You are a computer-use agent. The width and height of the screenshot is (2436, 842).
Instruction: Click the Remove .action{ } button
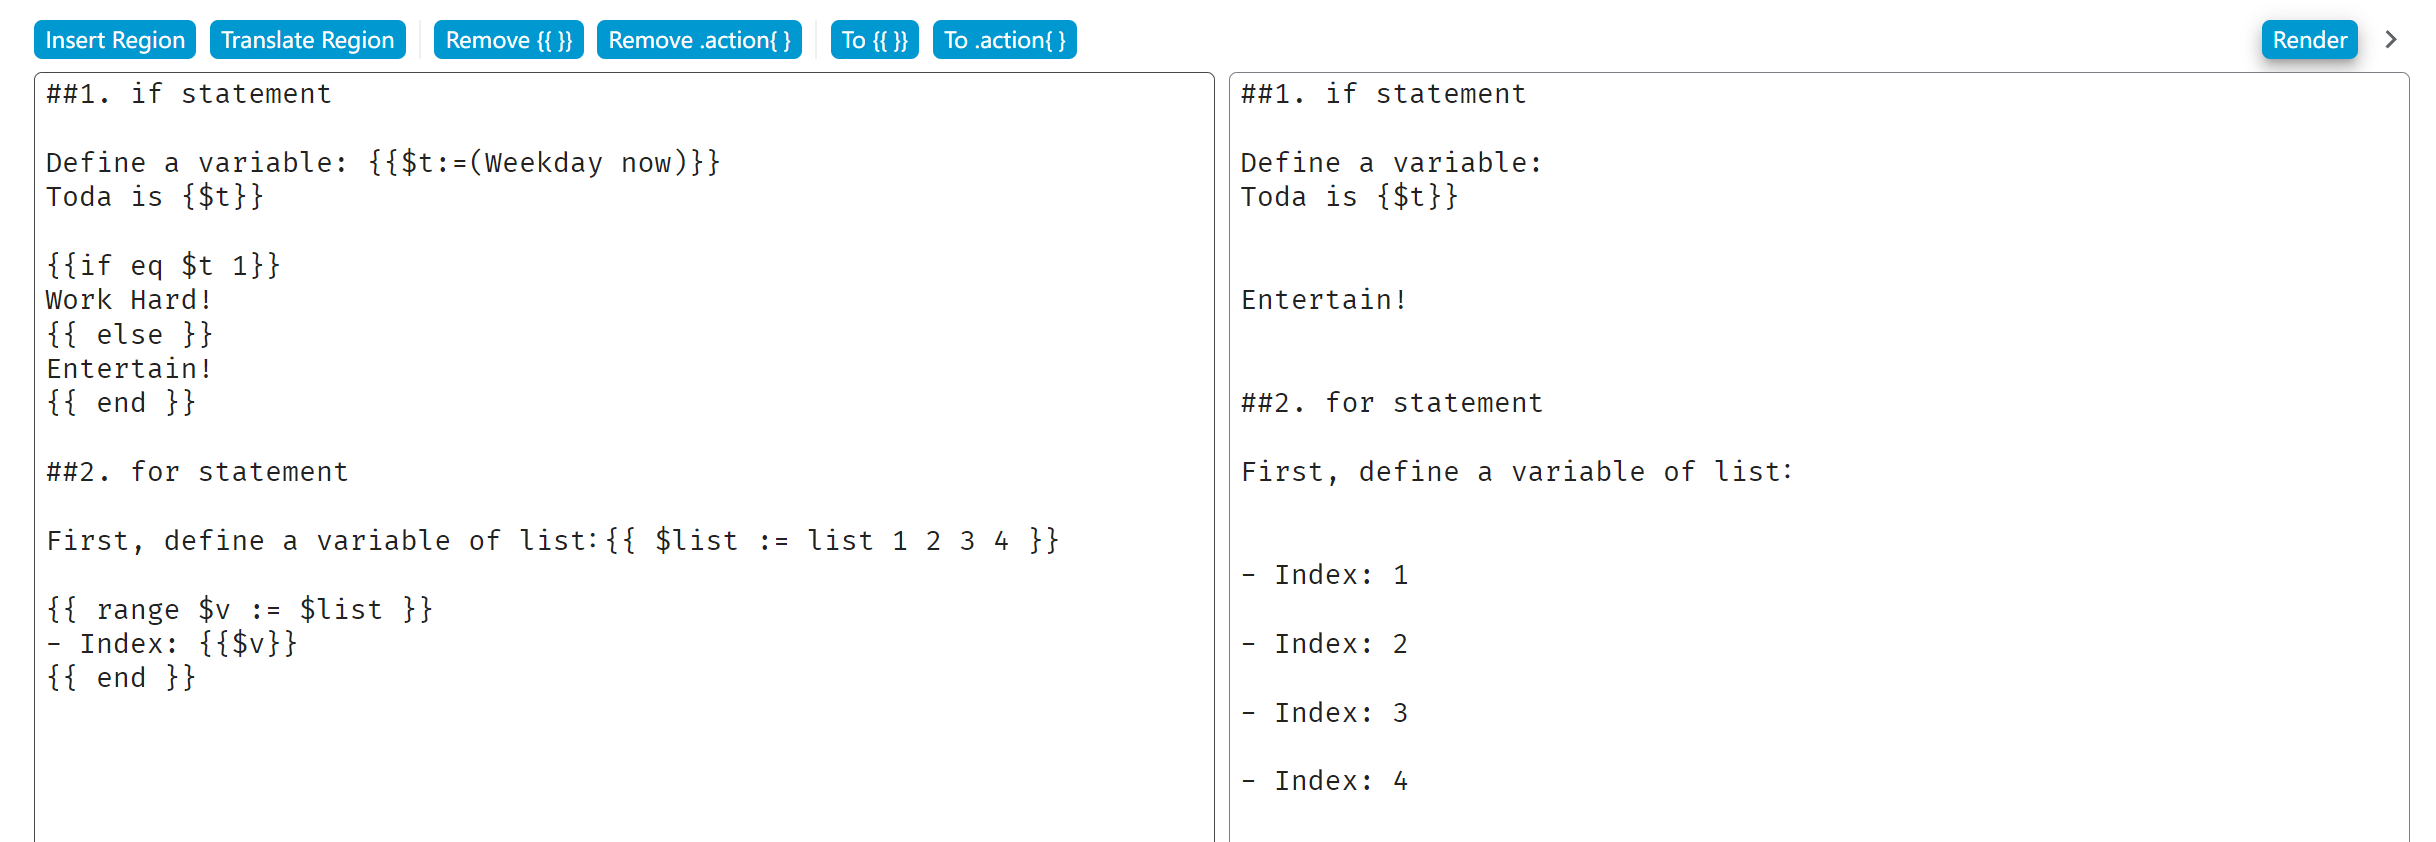pos(699,40)
